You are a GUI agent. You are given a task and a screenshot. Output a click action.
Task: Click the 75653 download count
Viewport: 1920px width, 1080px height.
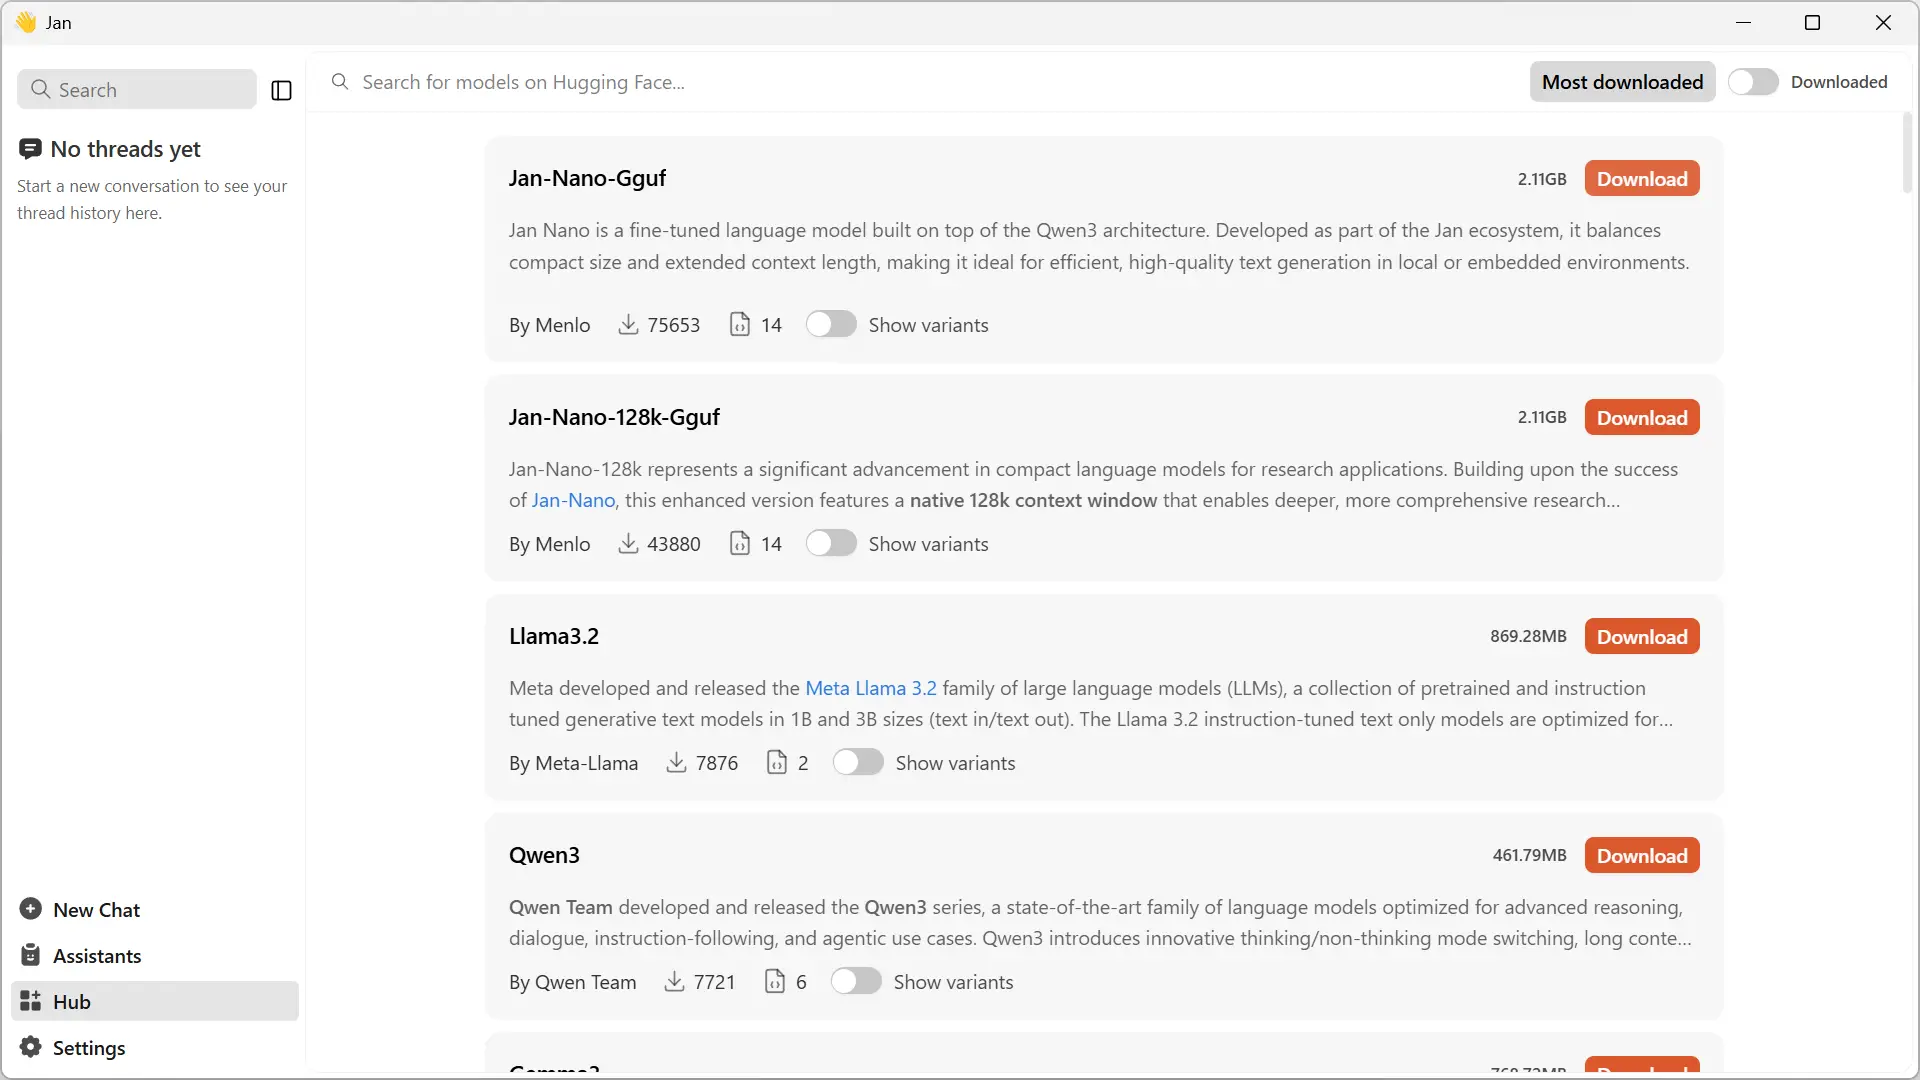[673, 326]
